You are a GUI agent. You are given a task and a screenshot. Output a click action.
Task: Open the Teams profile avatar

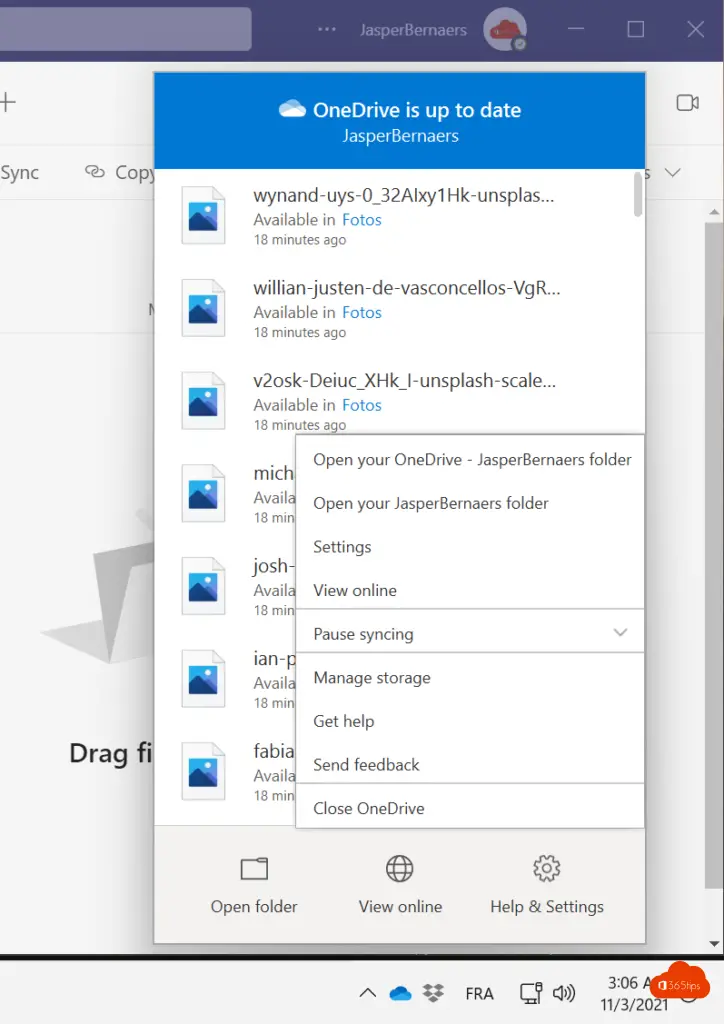[x=505, y=29]
